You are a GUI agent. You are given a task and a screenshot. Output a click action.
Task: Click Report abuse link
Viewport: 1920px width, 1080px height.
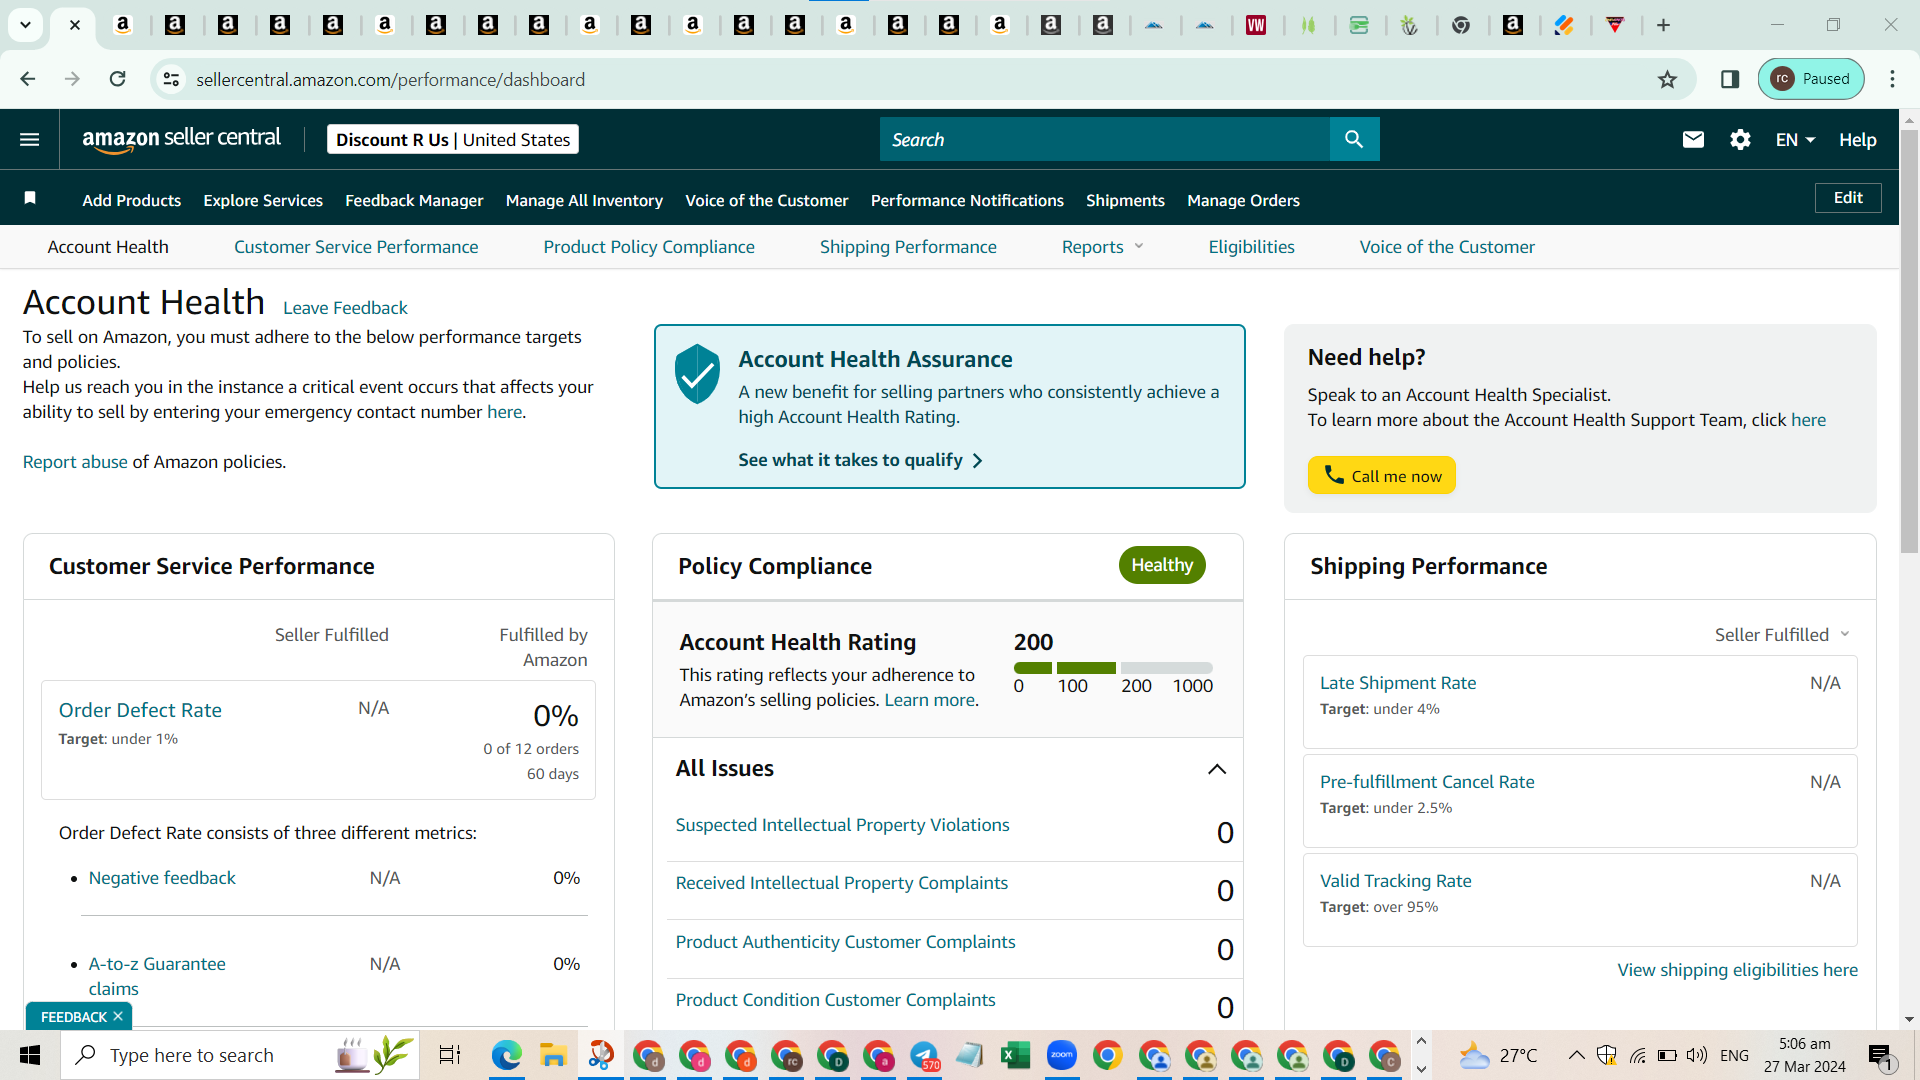pos(75,462)
